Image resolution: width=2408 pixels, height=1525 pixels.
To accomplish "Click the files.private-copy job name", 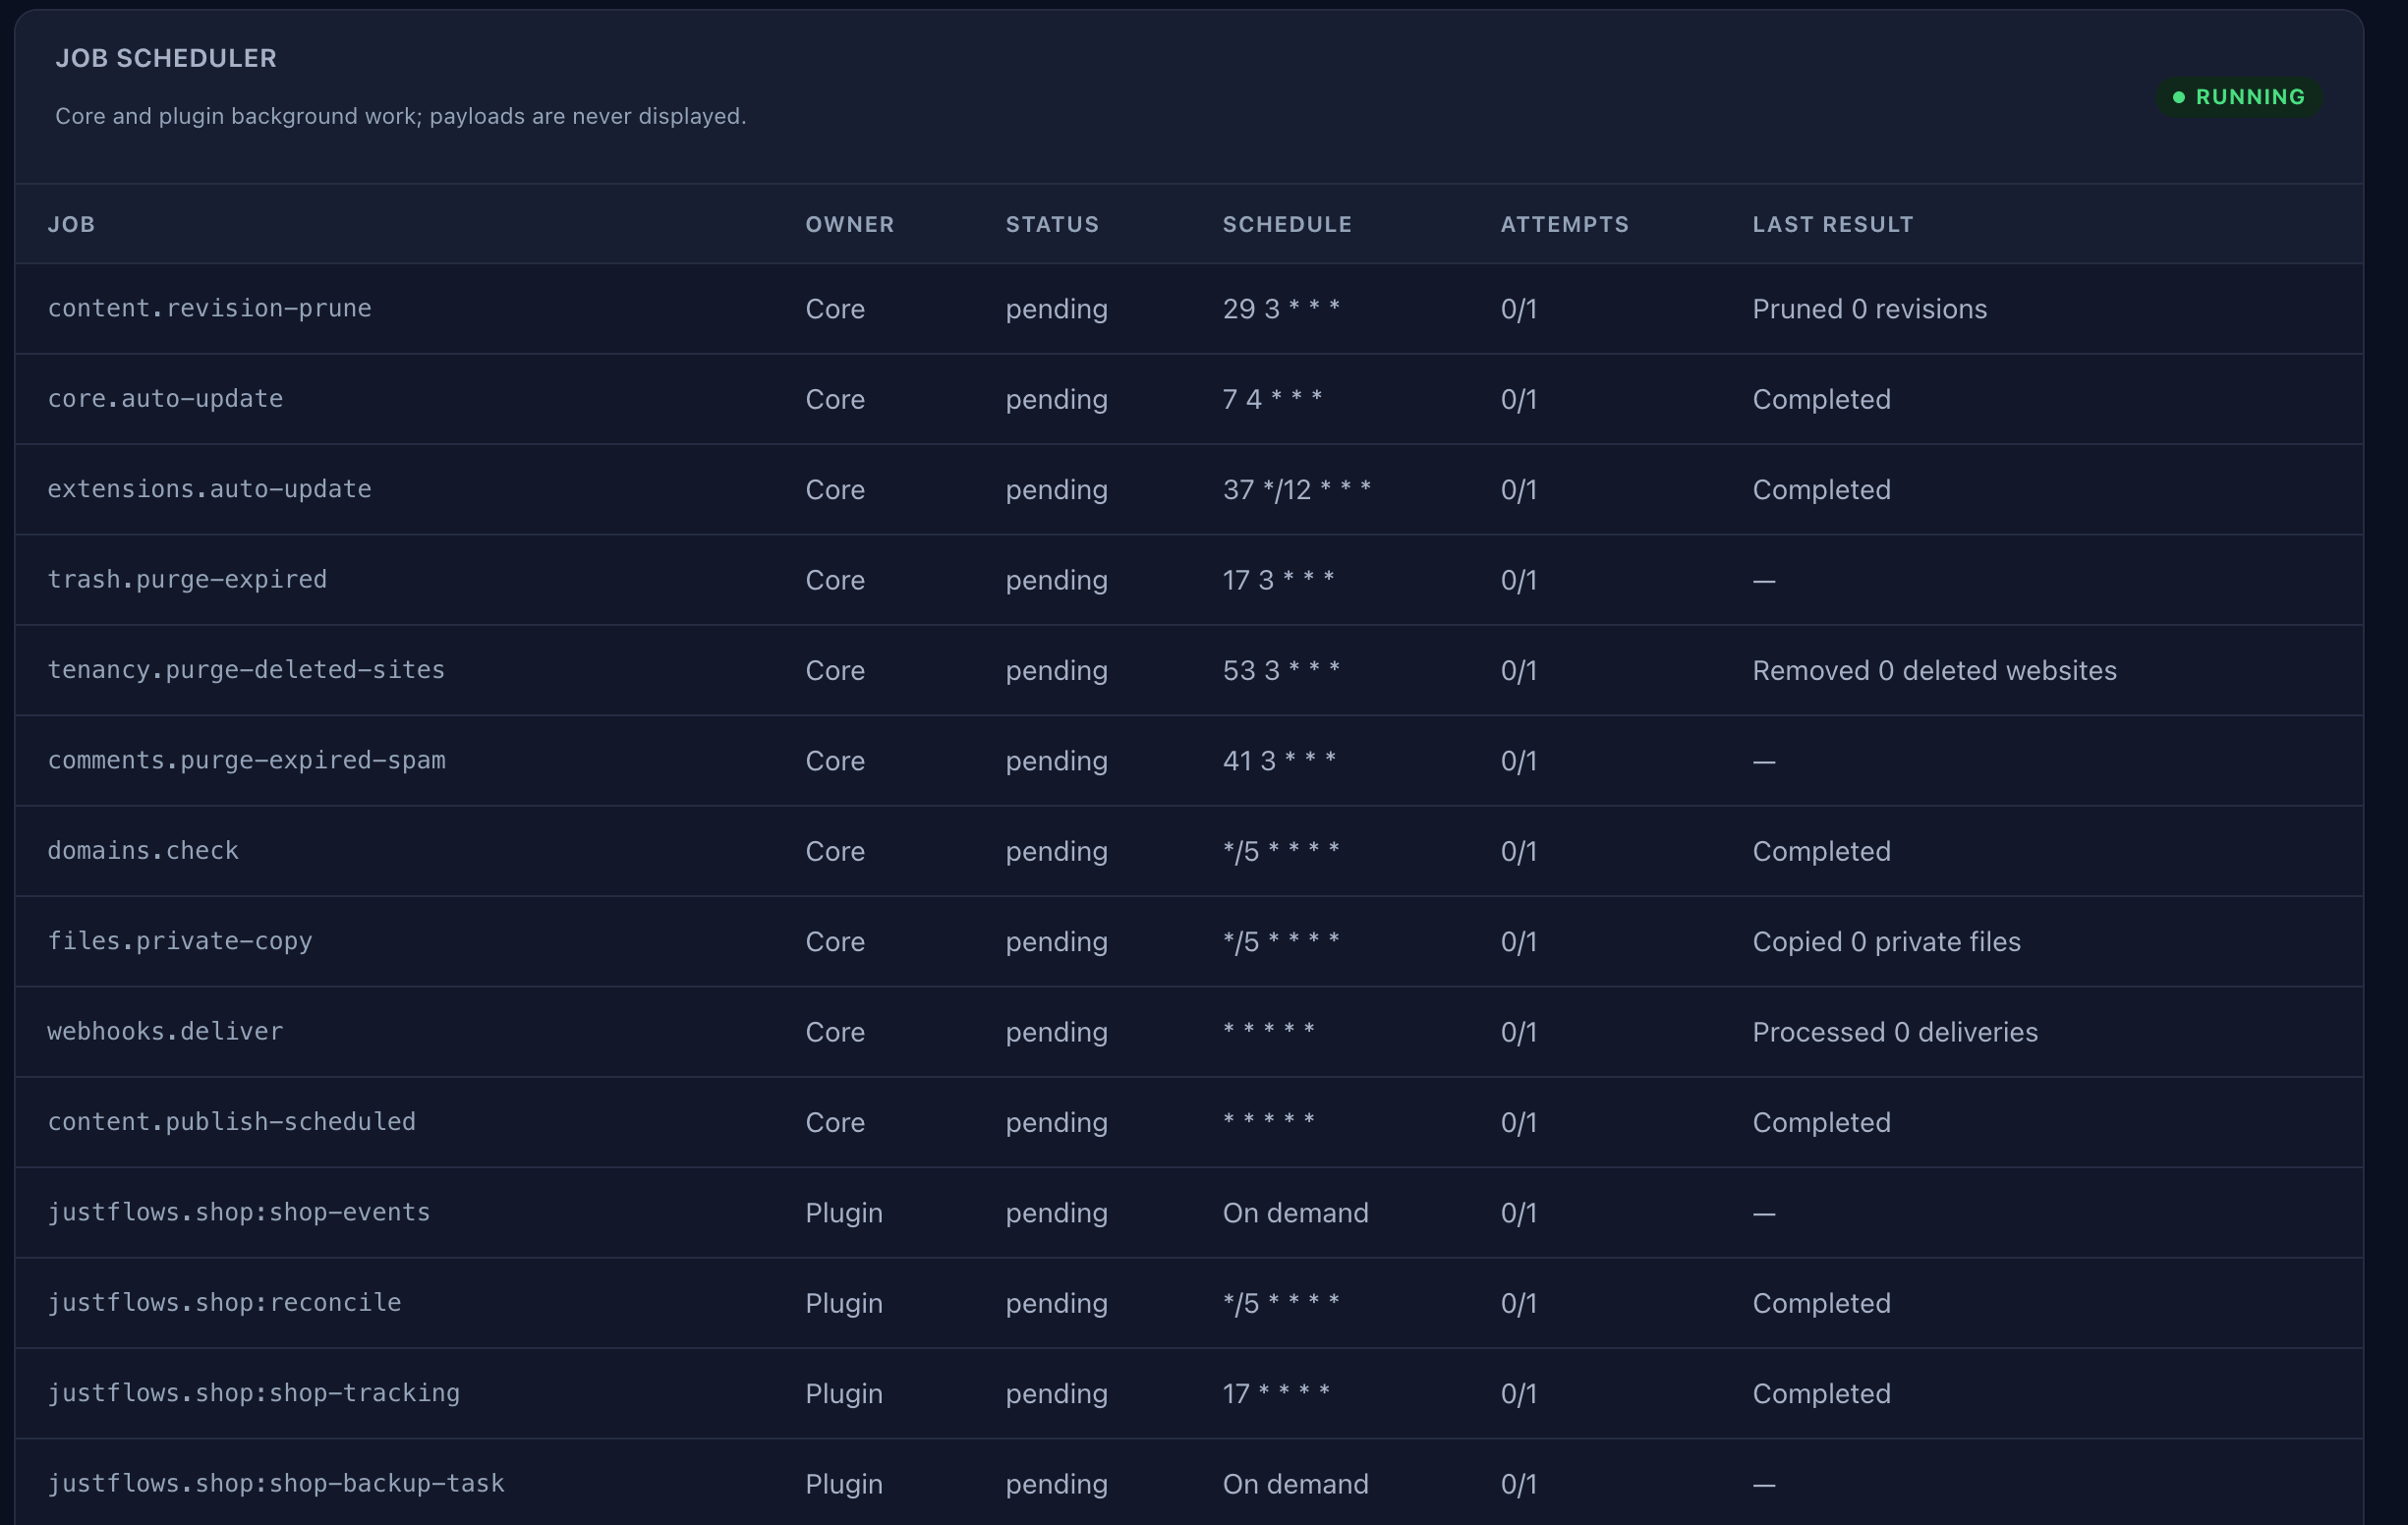I will 180,941.
